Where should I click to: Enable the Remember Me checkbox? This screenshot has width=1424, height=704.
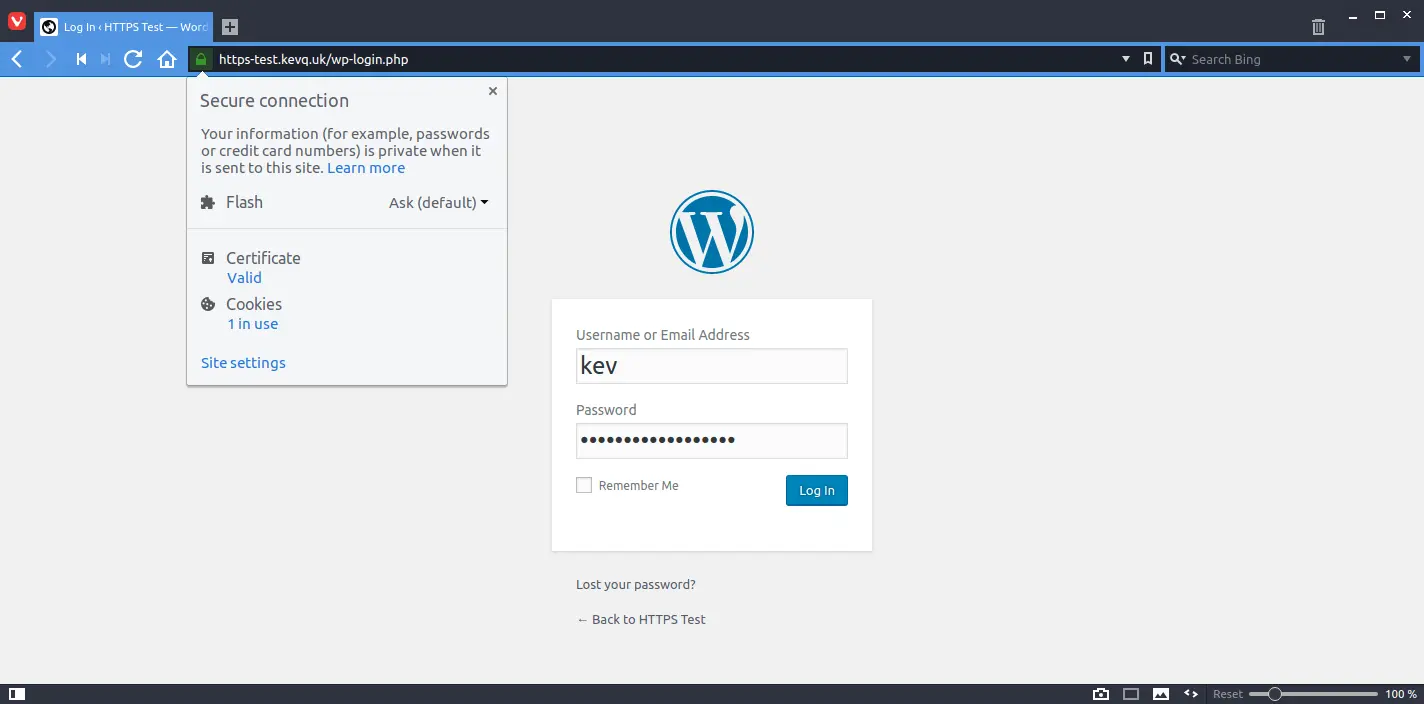pos(584,484)
